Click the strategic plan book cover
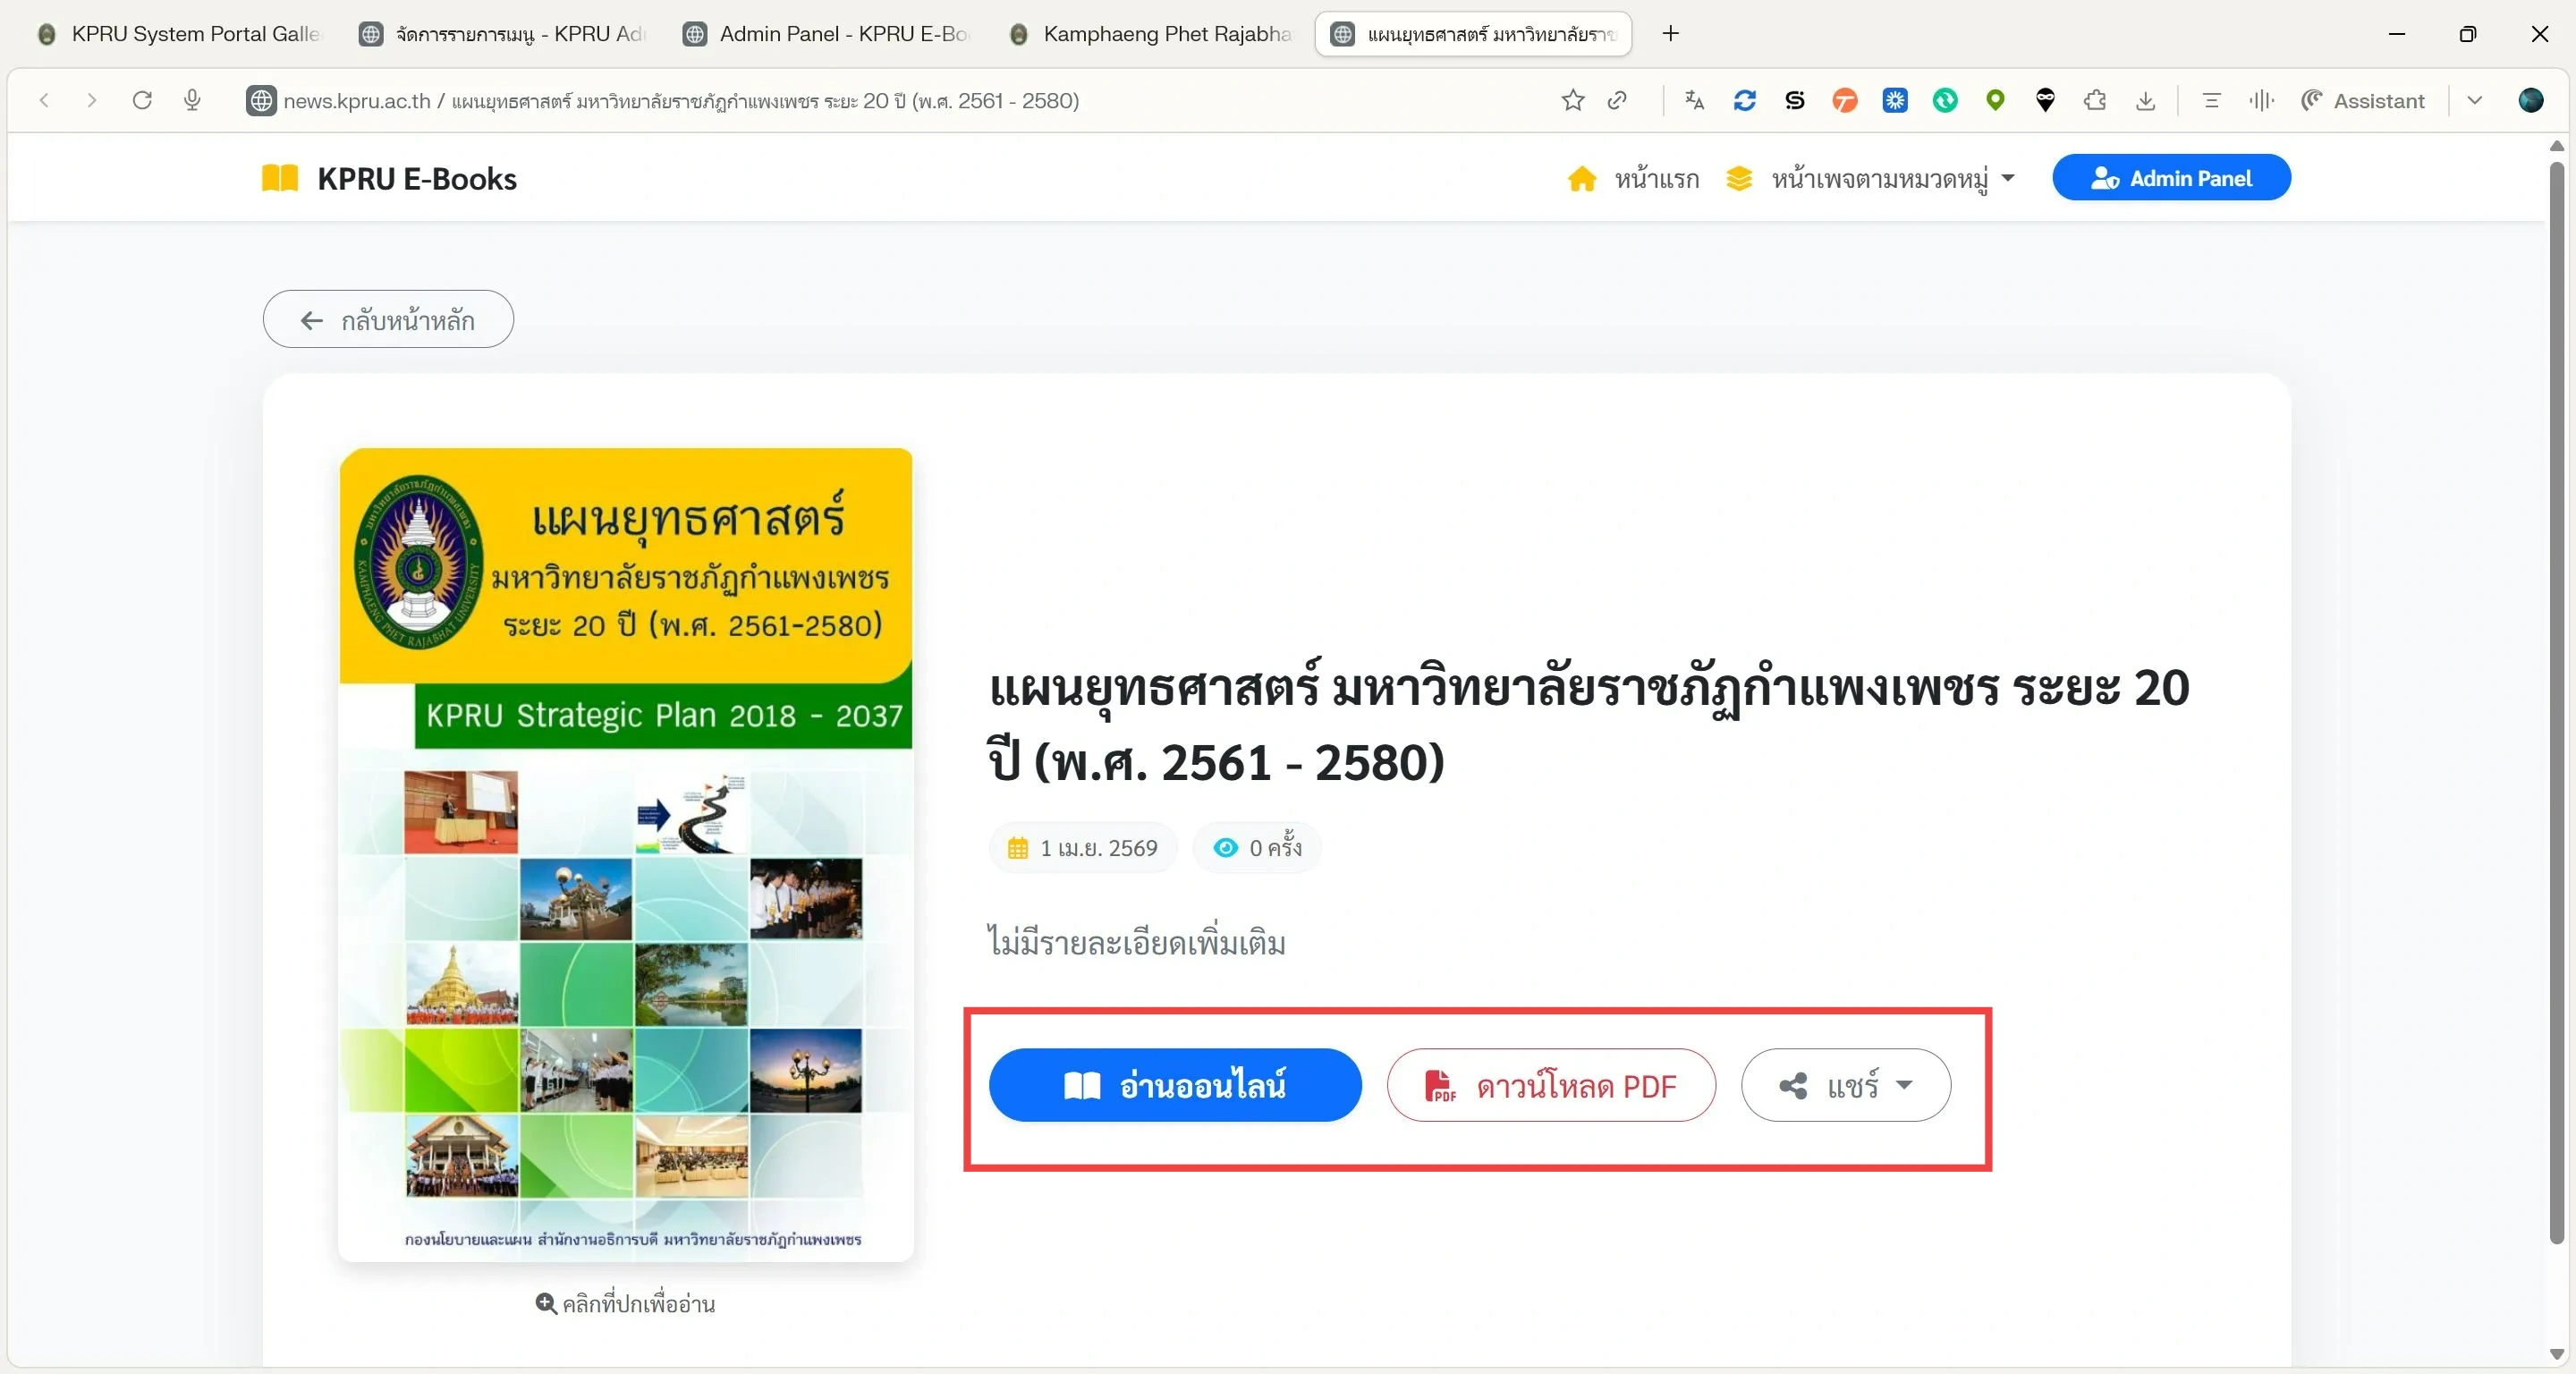This screenshot has width=2576, height=1374. (626, 854)
